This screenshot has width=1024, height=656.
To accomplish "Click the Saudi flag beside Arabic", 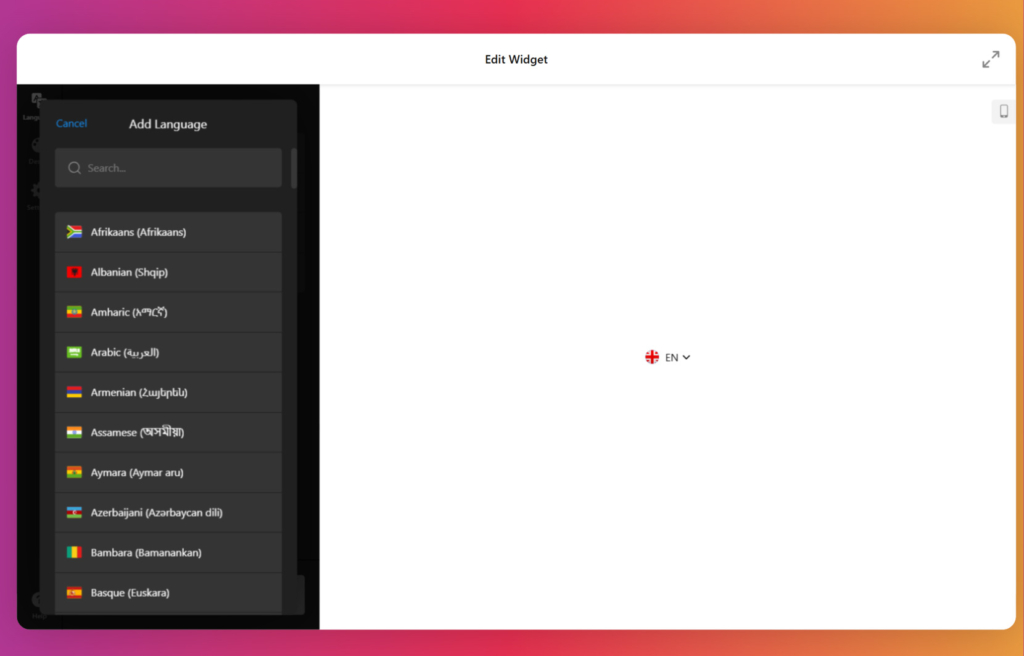I will tap(74, 352).
